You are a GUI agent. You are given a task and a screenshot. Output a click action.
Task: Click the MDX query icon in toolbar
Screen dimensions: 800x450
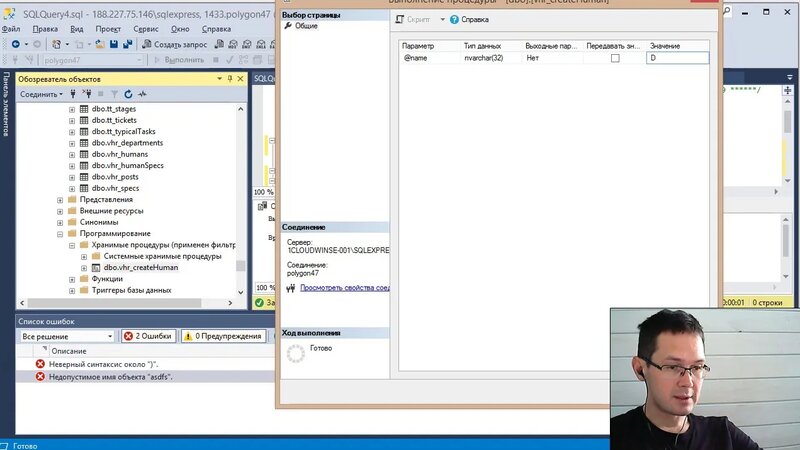tap(233, 44)
